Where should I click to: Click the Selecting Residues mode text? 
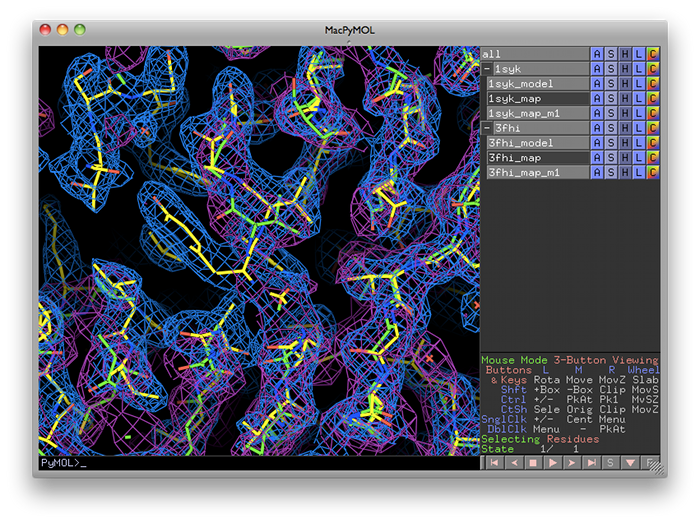coord(541,439)
